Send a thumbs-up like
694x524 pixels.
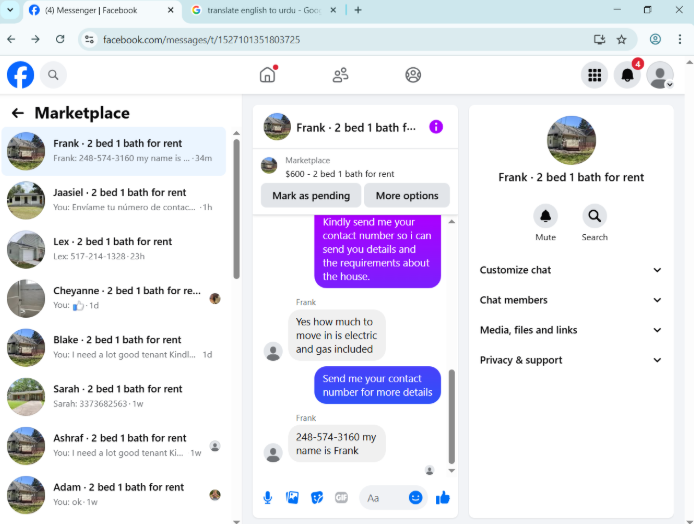click(443, 498)
